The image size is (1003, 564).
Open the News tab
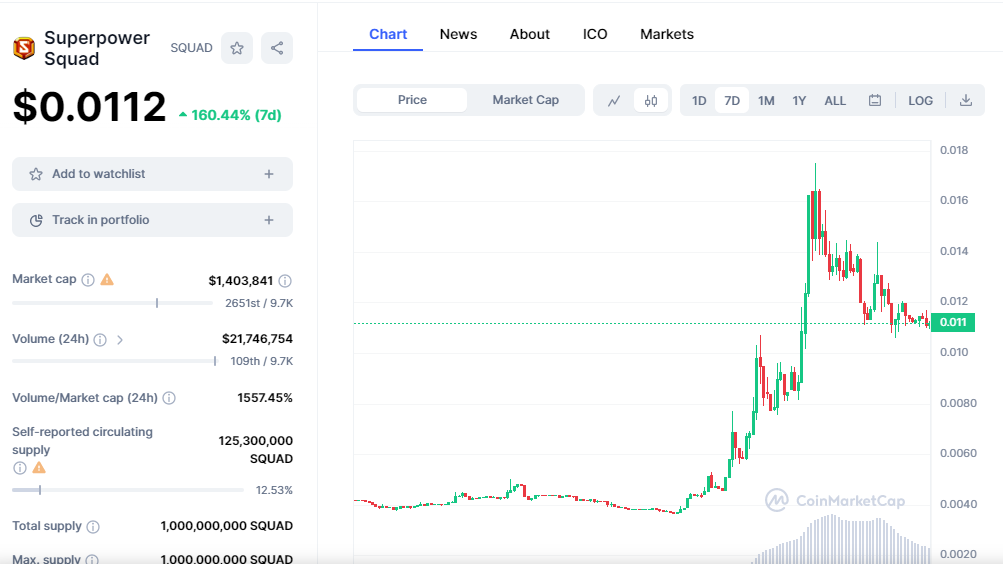[x=458, y=34]
